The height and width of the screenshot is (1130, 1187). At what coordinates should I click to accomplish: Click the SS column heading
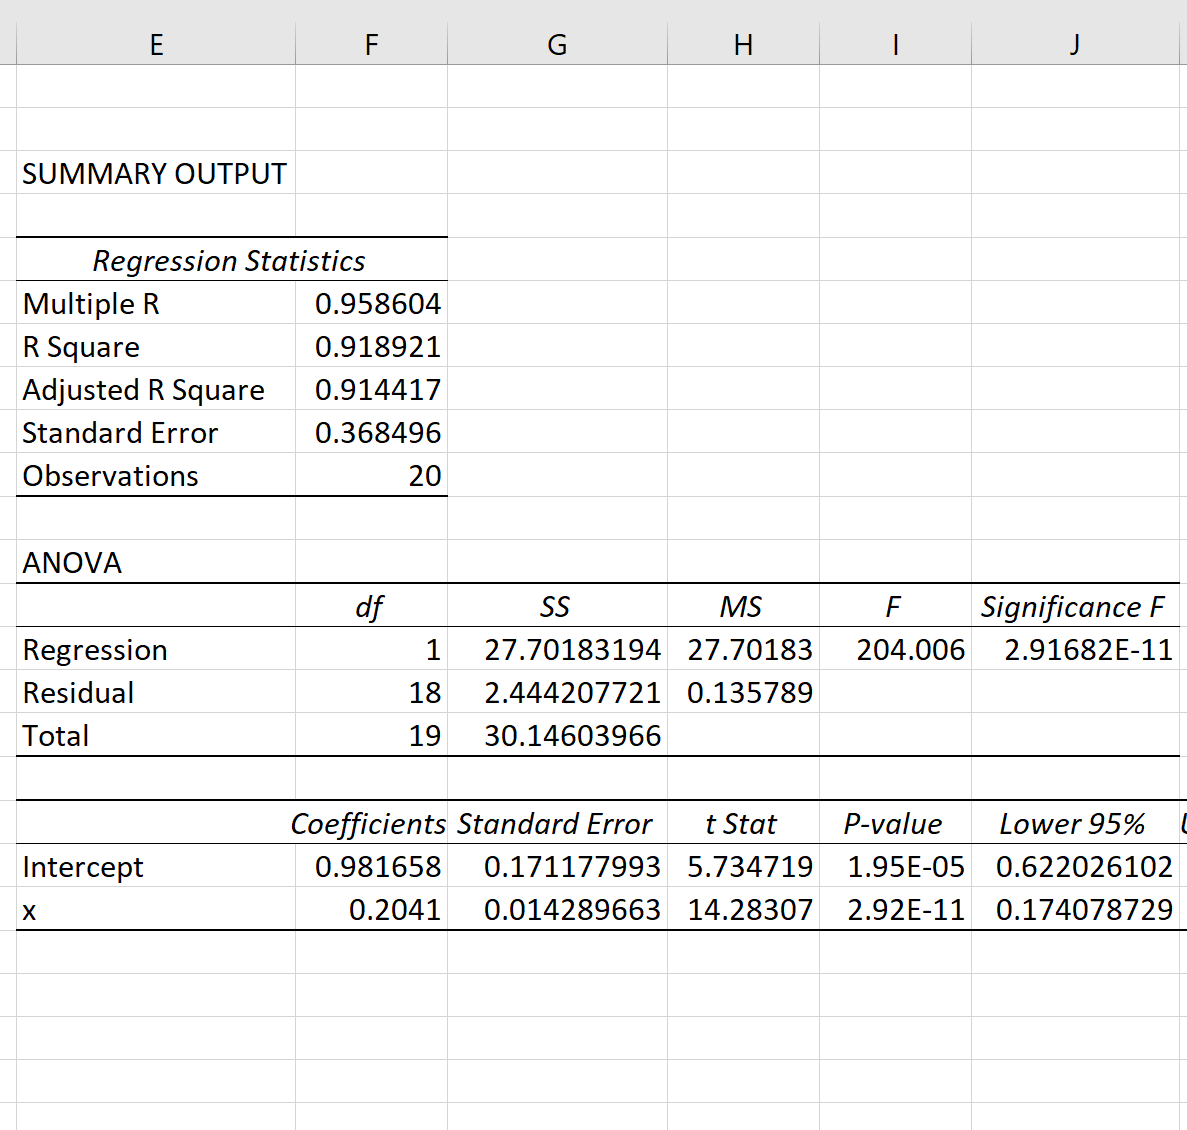(557, 606)
